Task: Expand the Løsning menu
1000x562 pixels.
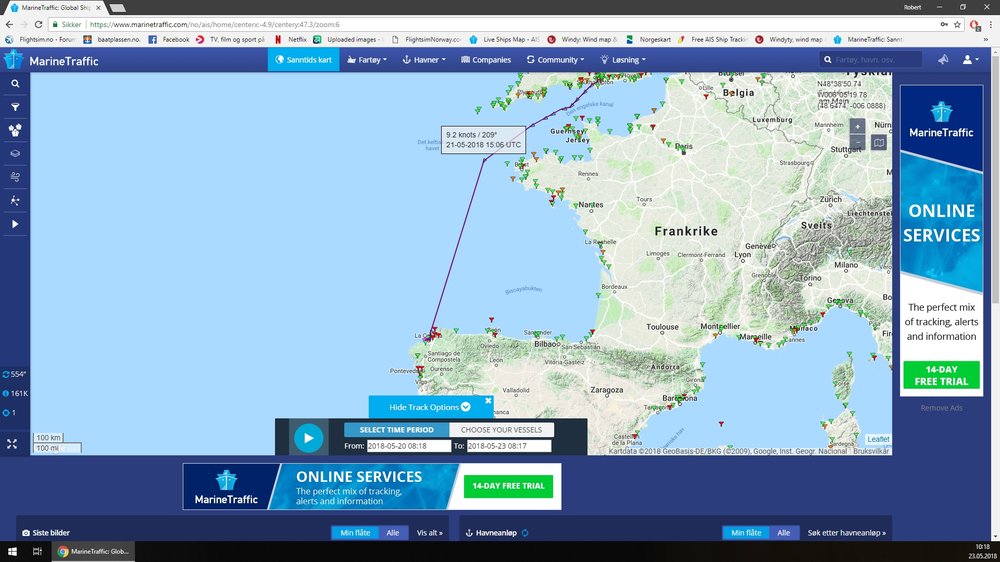Action: [x=623, y=60]
